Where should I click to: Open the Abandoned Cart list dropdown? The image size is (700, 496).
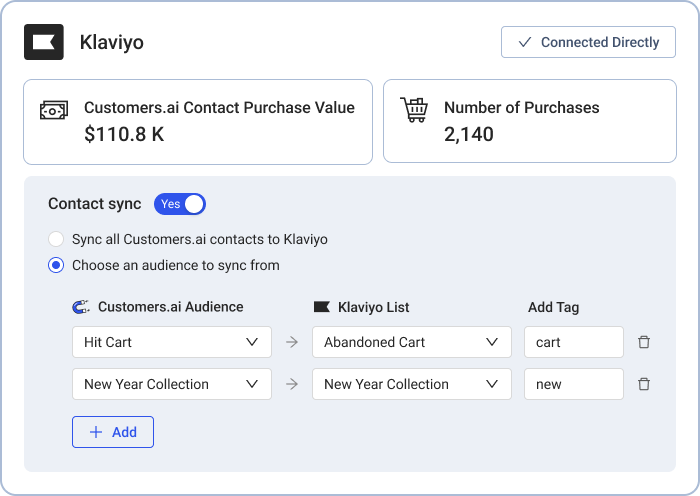(x=412, y=342)
